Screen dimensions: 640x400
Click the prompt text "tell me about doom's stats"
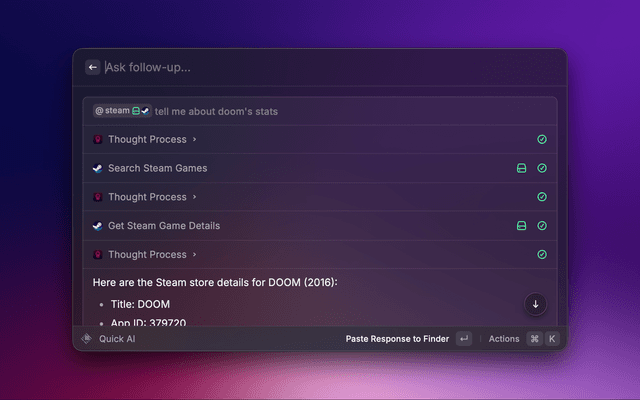tap(216, 111)
